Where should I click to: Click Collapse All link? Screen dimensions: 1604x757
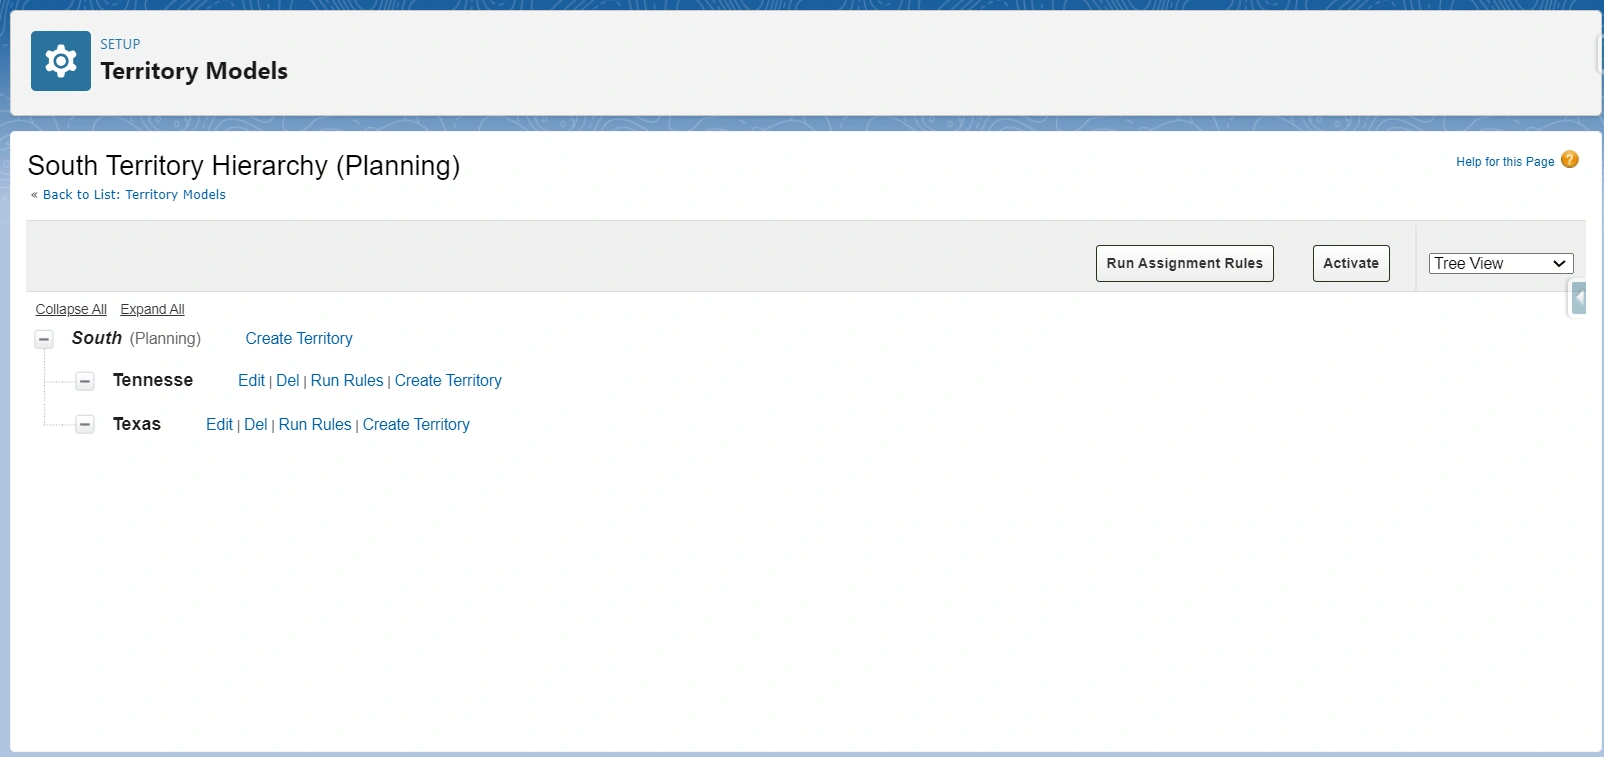71,309
